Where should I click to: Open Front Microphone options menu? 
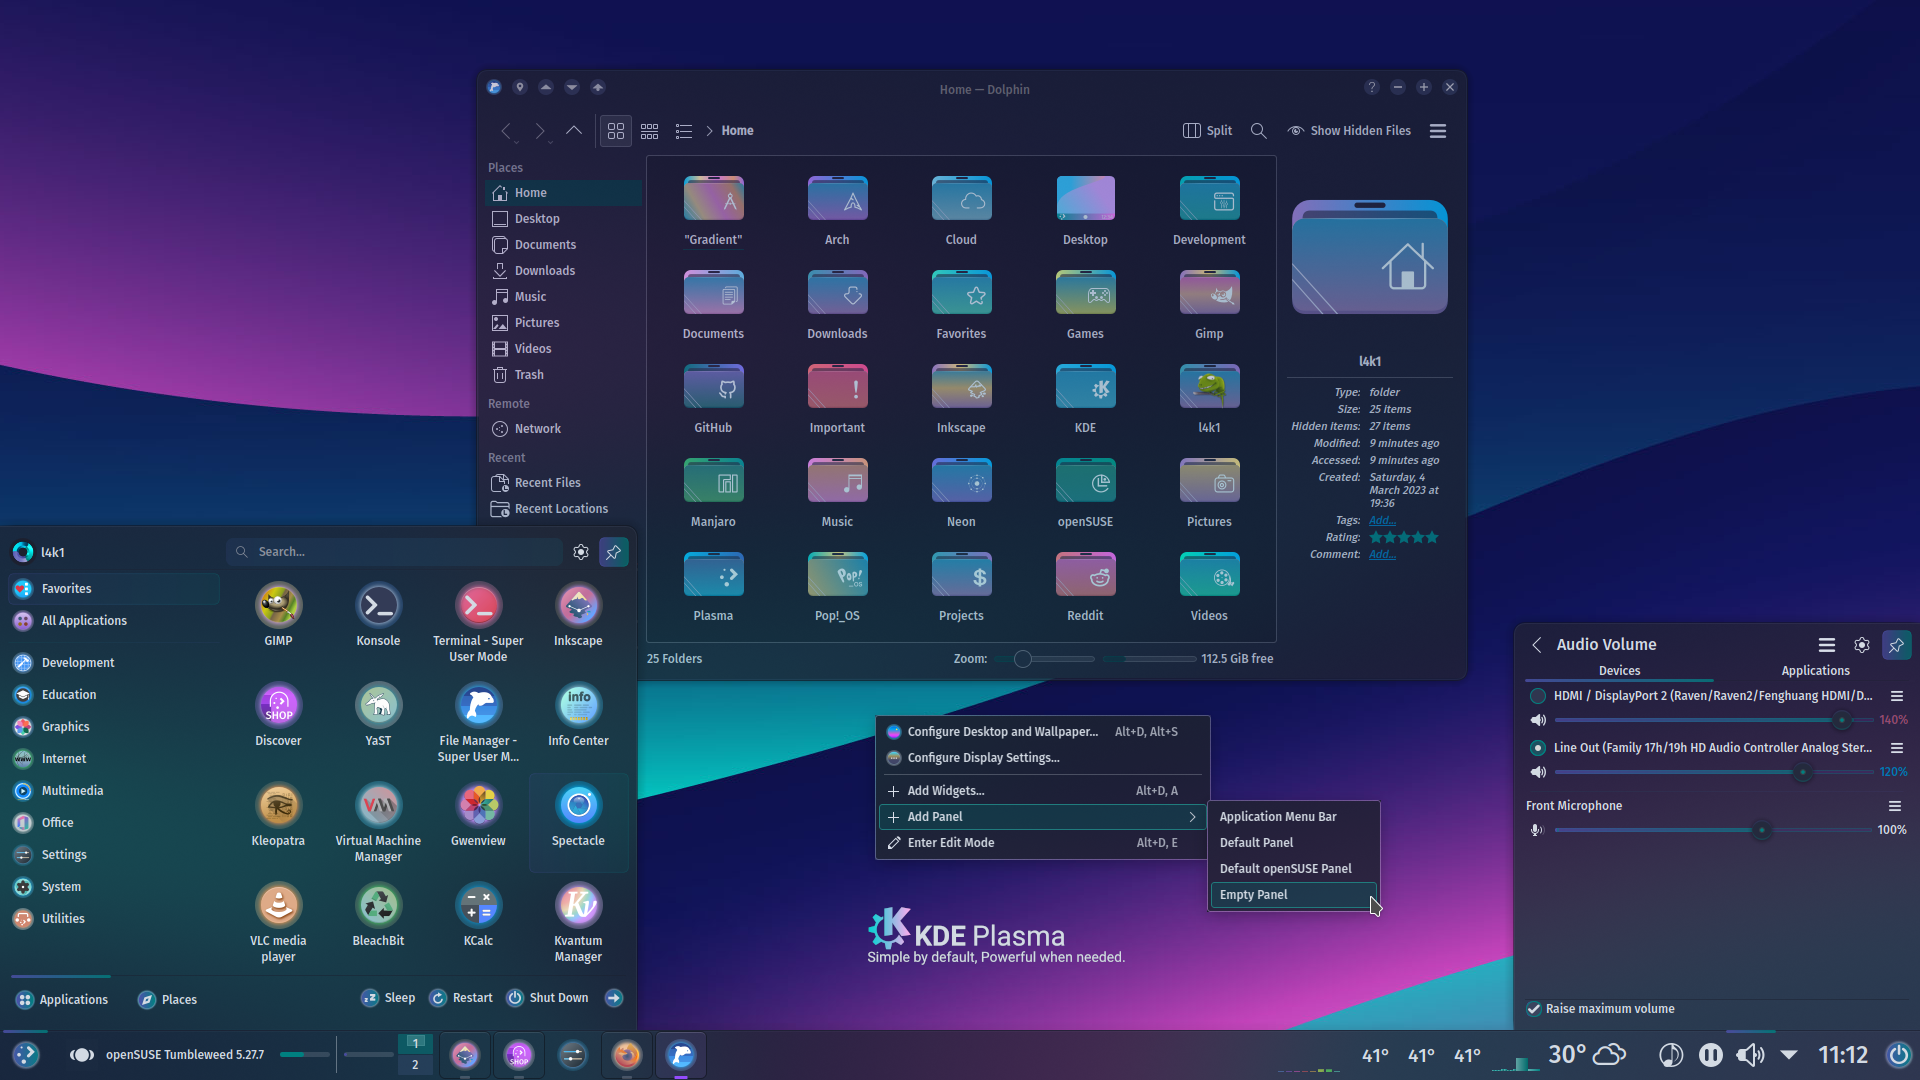pos(1894,806)
